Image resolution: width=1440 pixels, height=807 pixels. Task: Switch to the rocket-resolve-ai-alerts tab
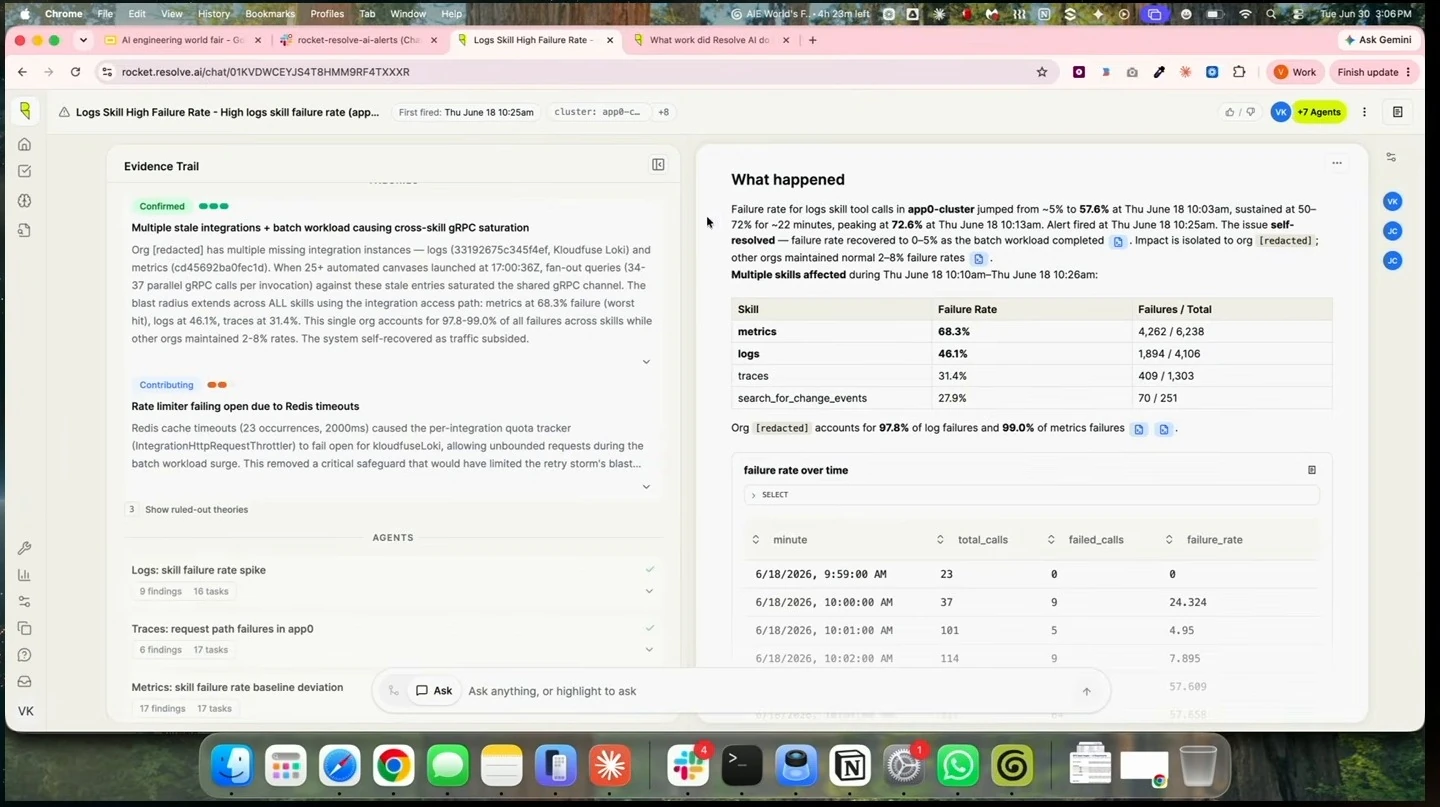coord(358,40)
